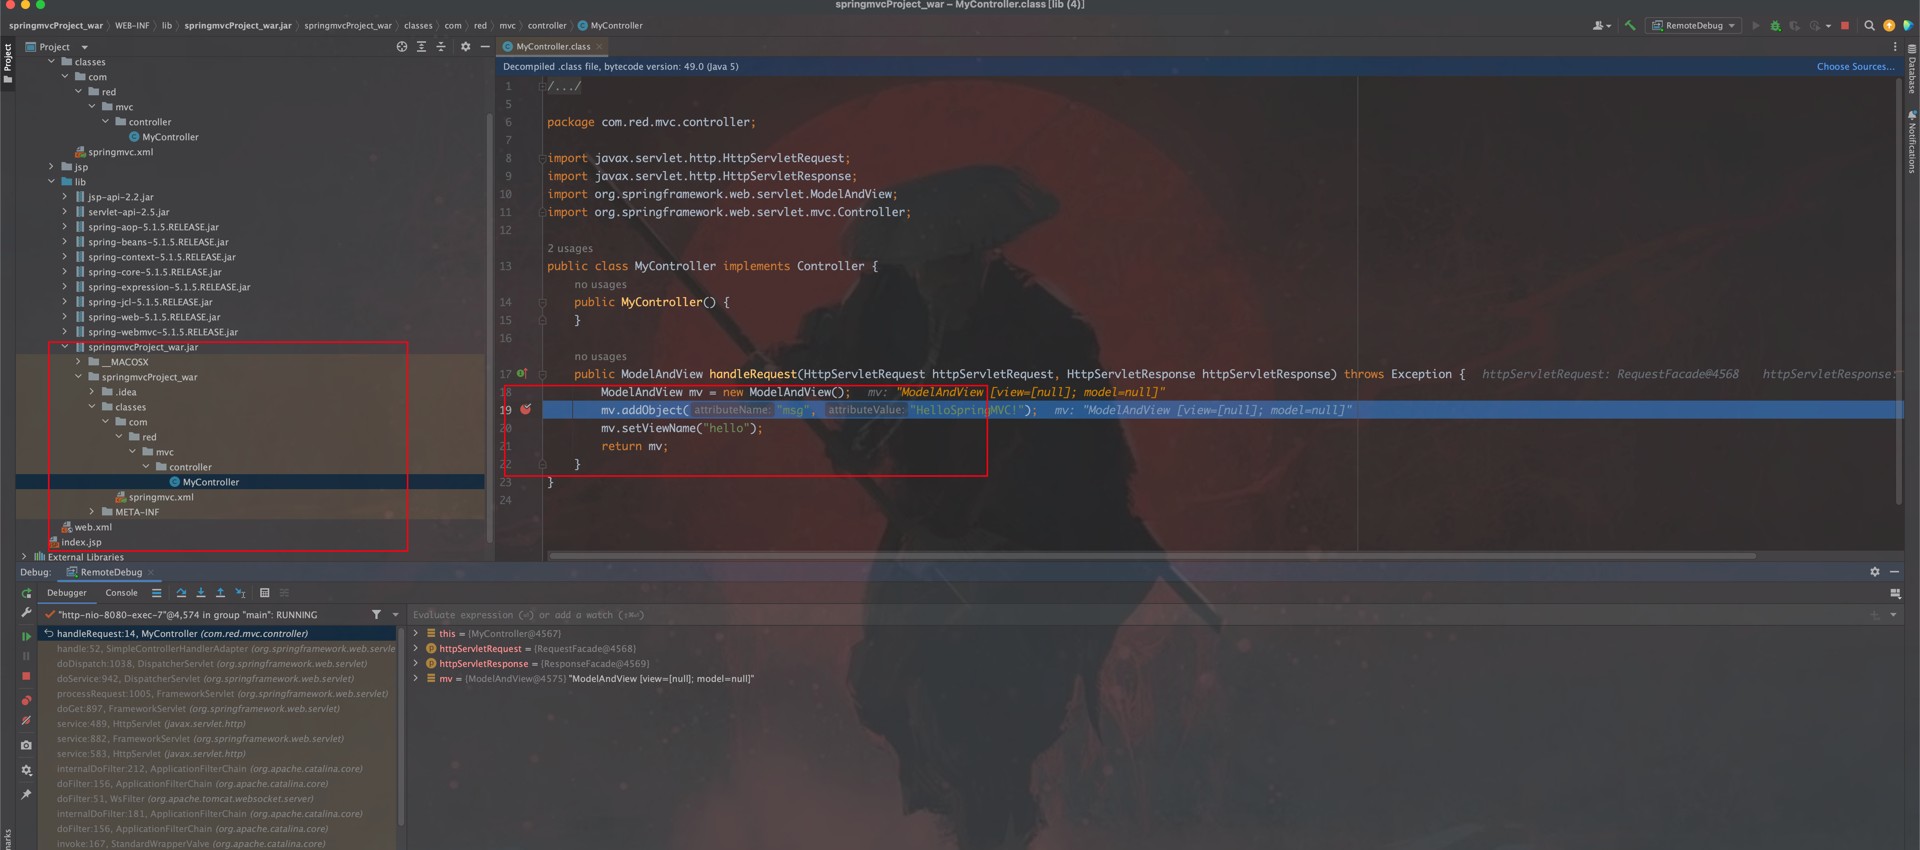Click View Breakpoints icon in Debug sidebar

point(26,700)
